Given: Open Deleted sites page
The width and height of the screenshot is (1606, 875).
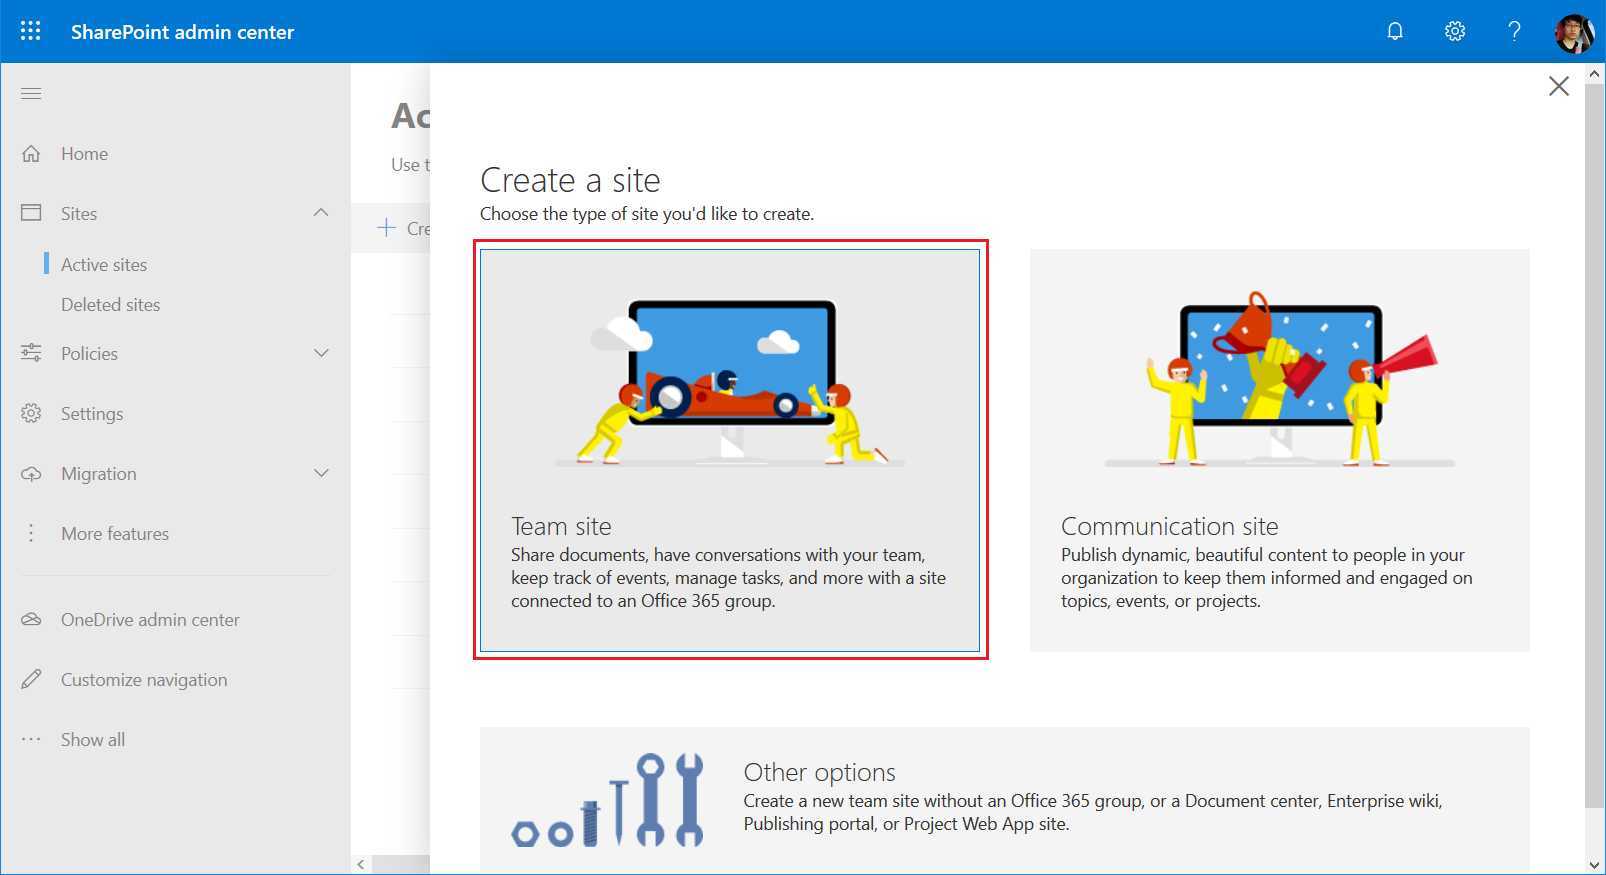Looking at the screenshot, I should pyautogui.click(x=110, y=305).
